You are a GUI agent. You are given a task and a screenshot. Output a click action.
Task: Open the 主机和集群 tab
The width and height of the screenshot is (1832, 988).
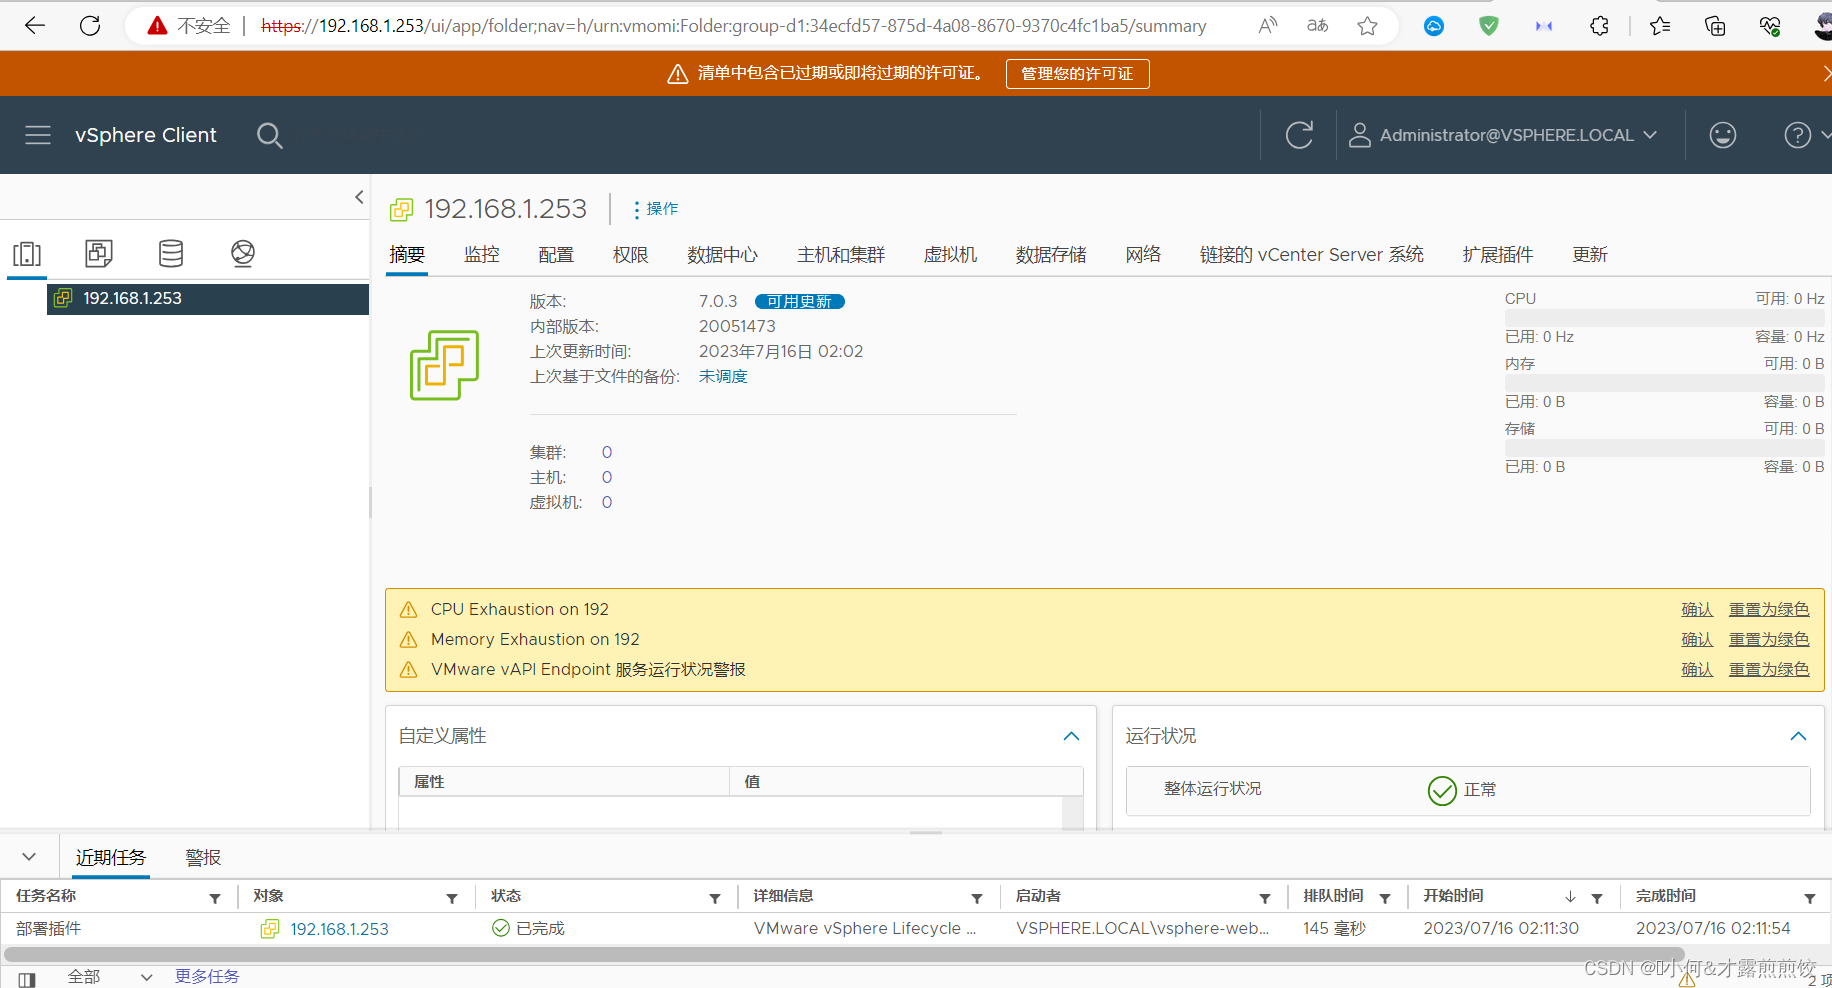[841, 255]
